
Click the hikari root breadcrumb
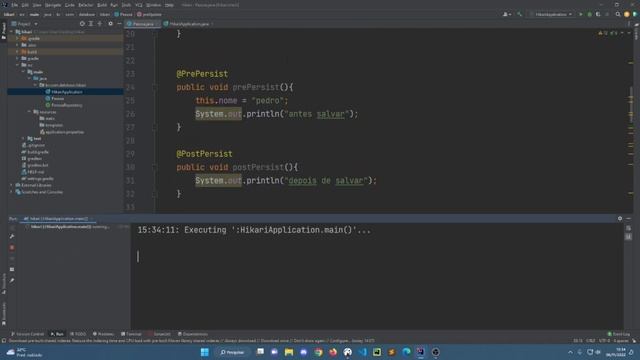[9, 14]
